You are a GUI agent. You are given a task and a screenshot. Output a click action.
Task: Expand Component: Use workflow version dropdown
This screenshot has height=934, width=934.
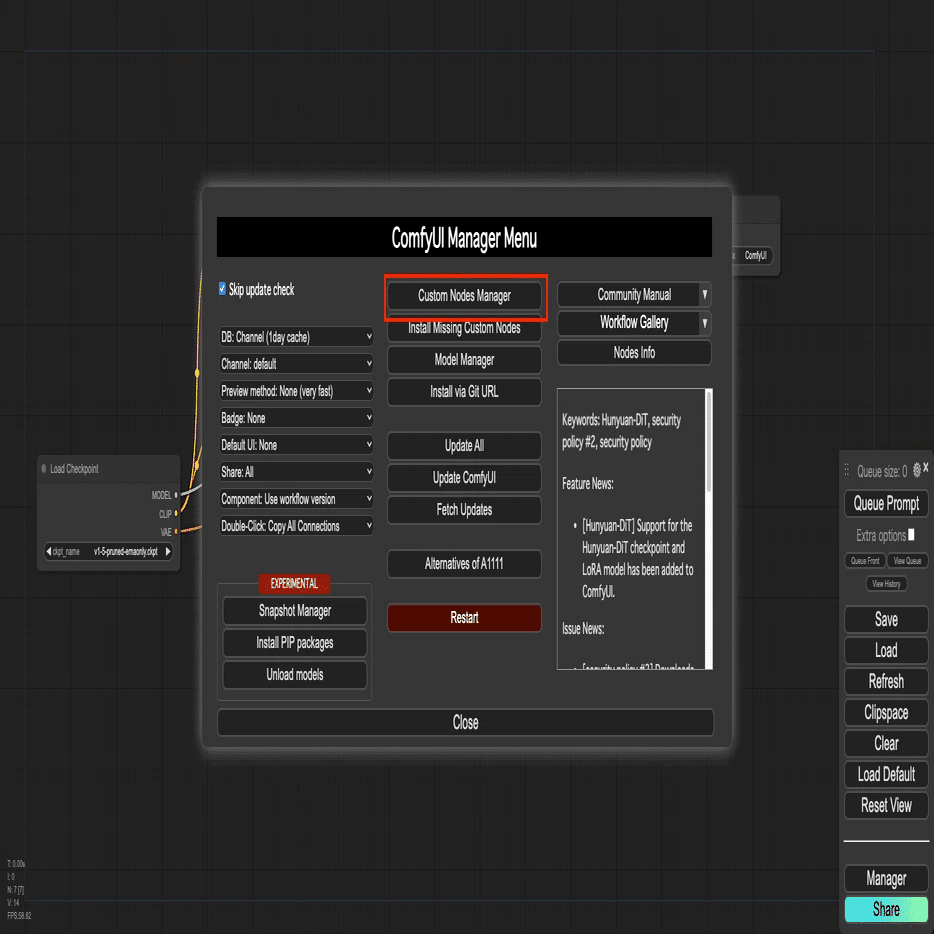pyautogui.click(x=296, y=499)
